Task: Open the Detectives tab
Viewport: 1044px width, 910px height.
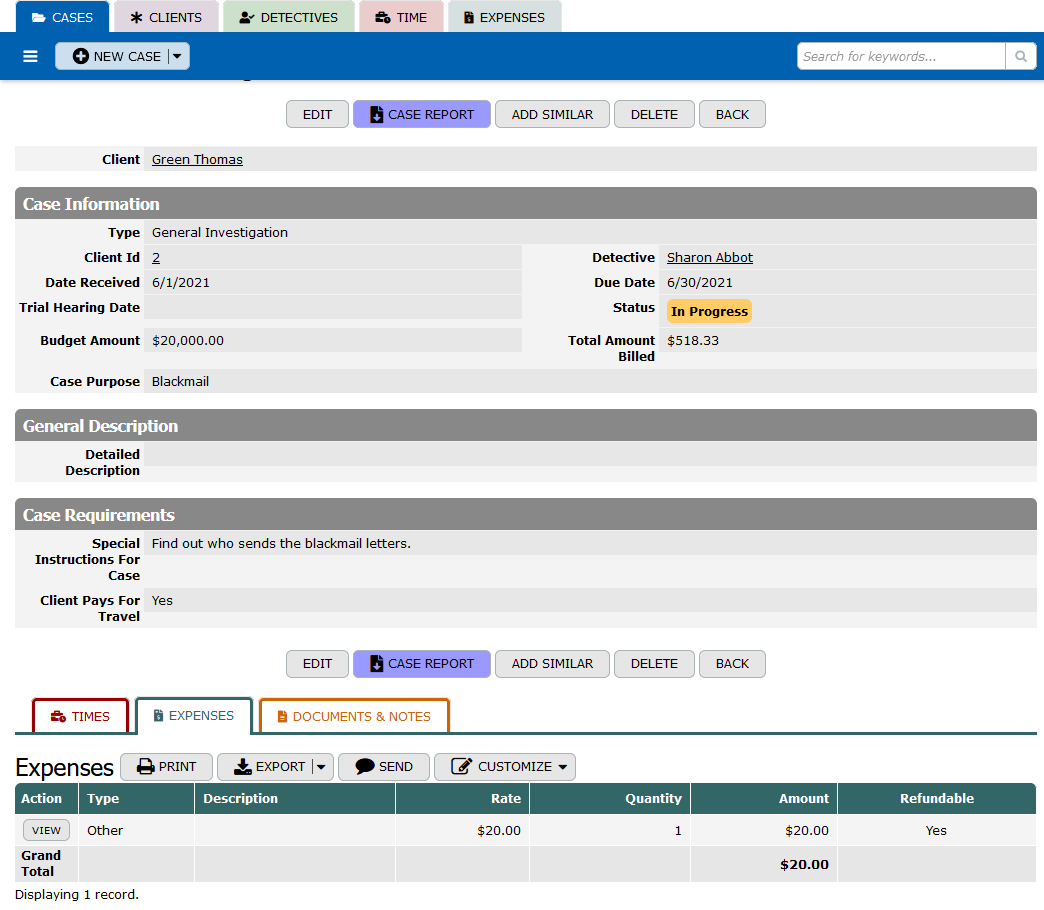Action: [288, 17]
